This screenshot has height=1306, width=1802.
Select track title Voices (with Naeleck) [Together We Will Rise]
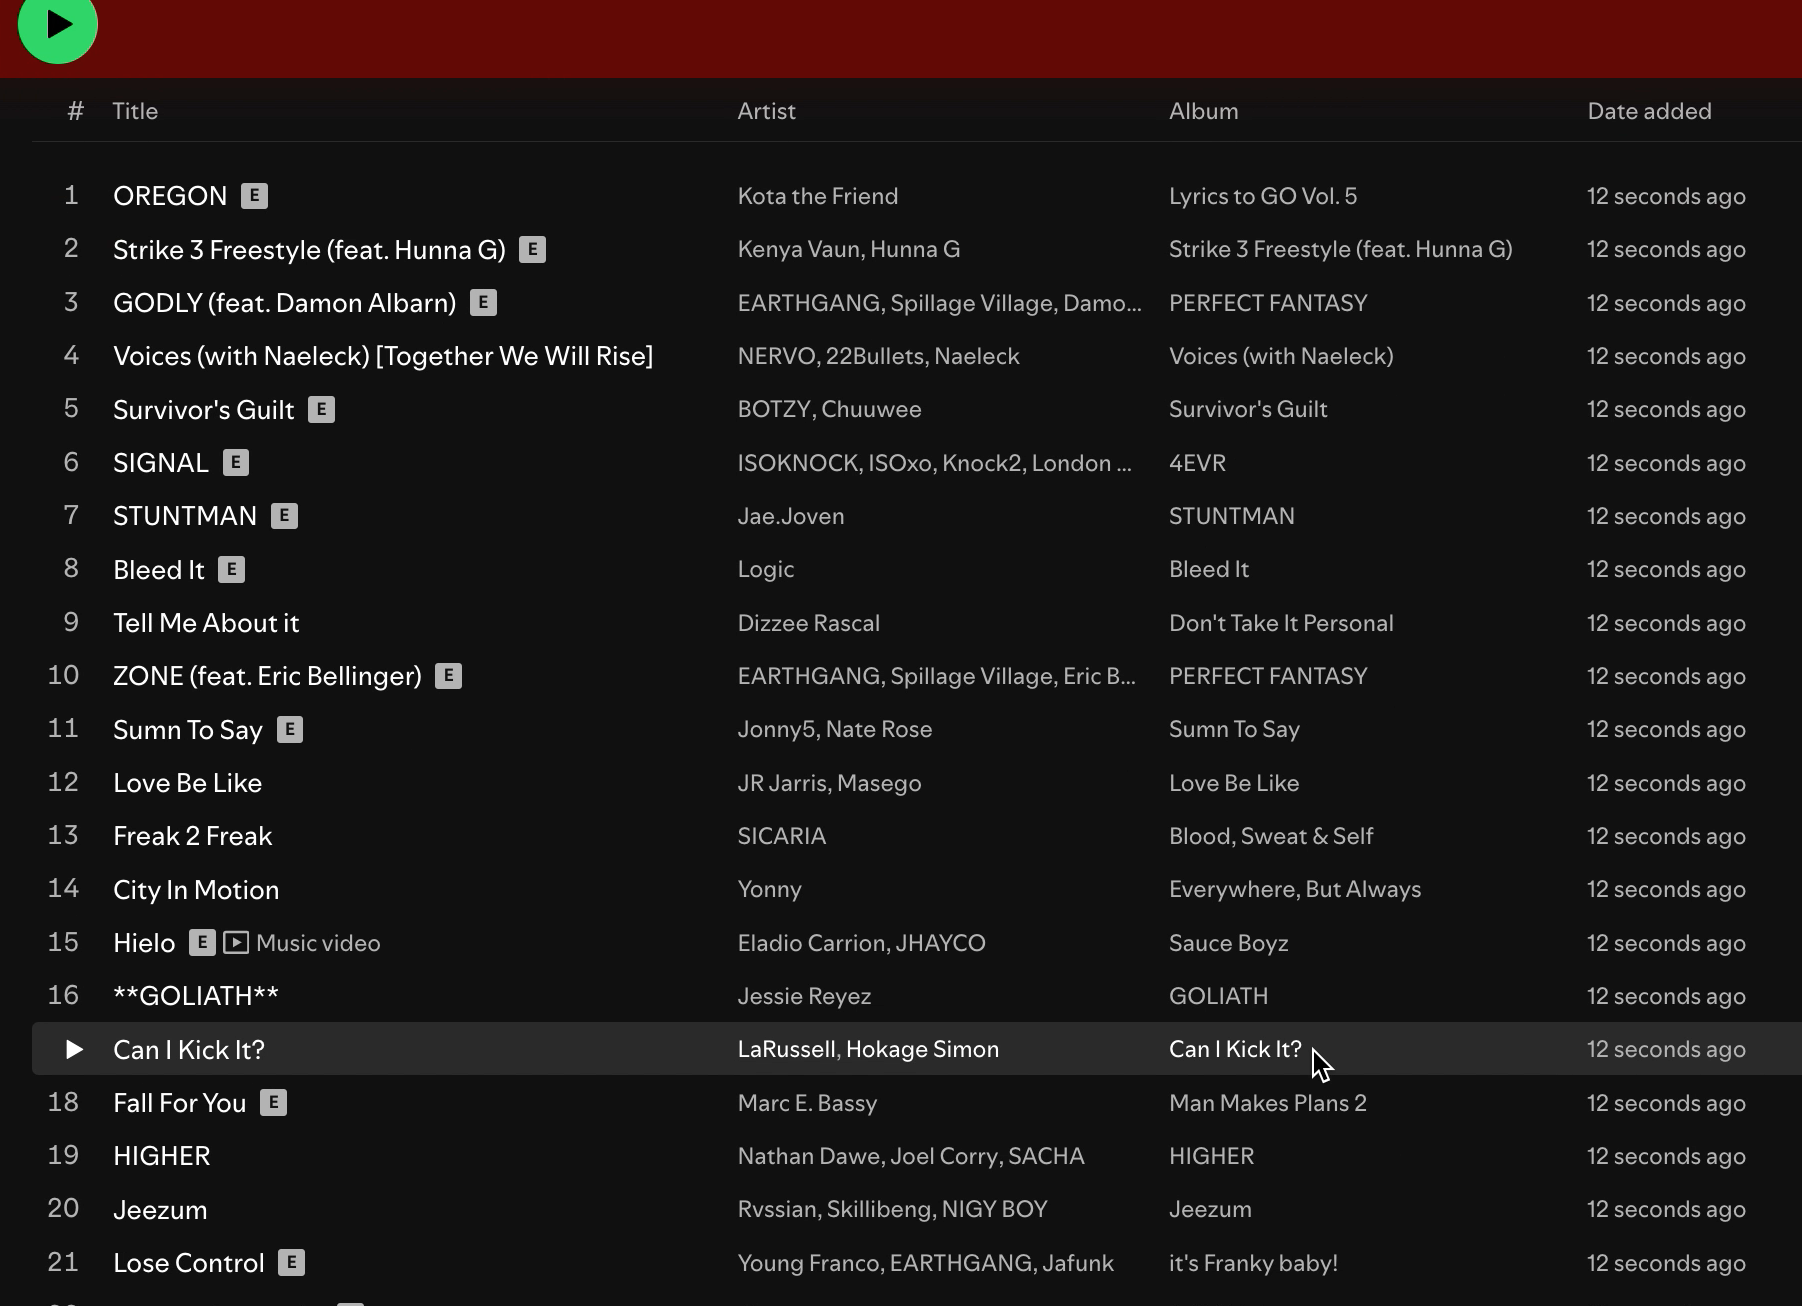click(x=383, y=356)
